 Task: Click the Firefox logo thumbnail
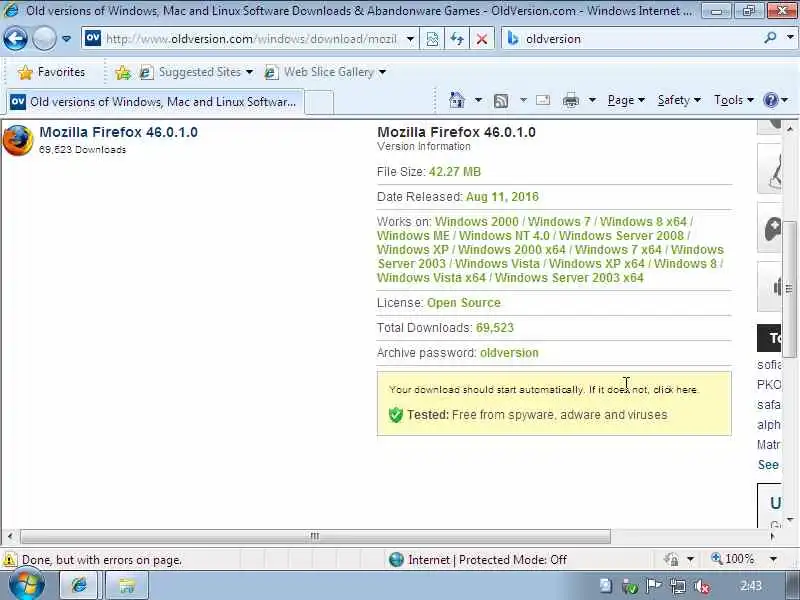pyautogui.click(x=18, y=140)
